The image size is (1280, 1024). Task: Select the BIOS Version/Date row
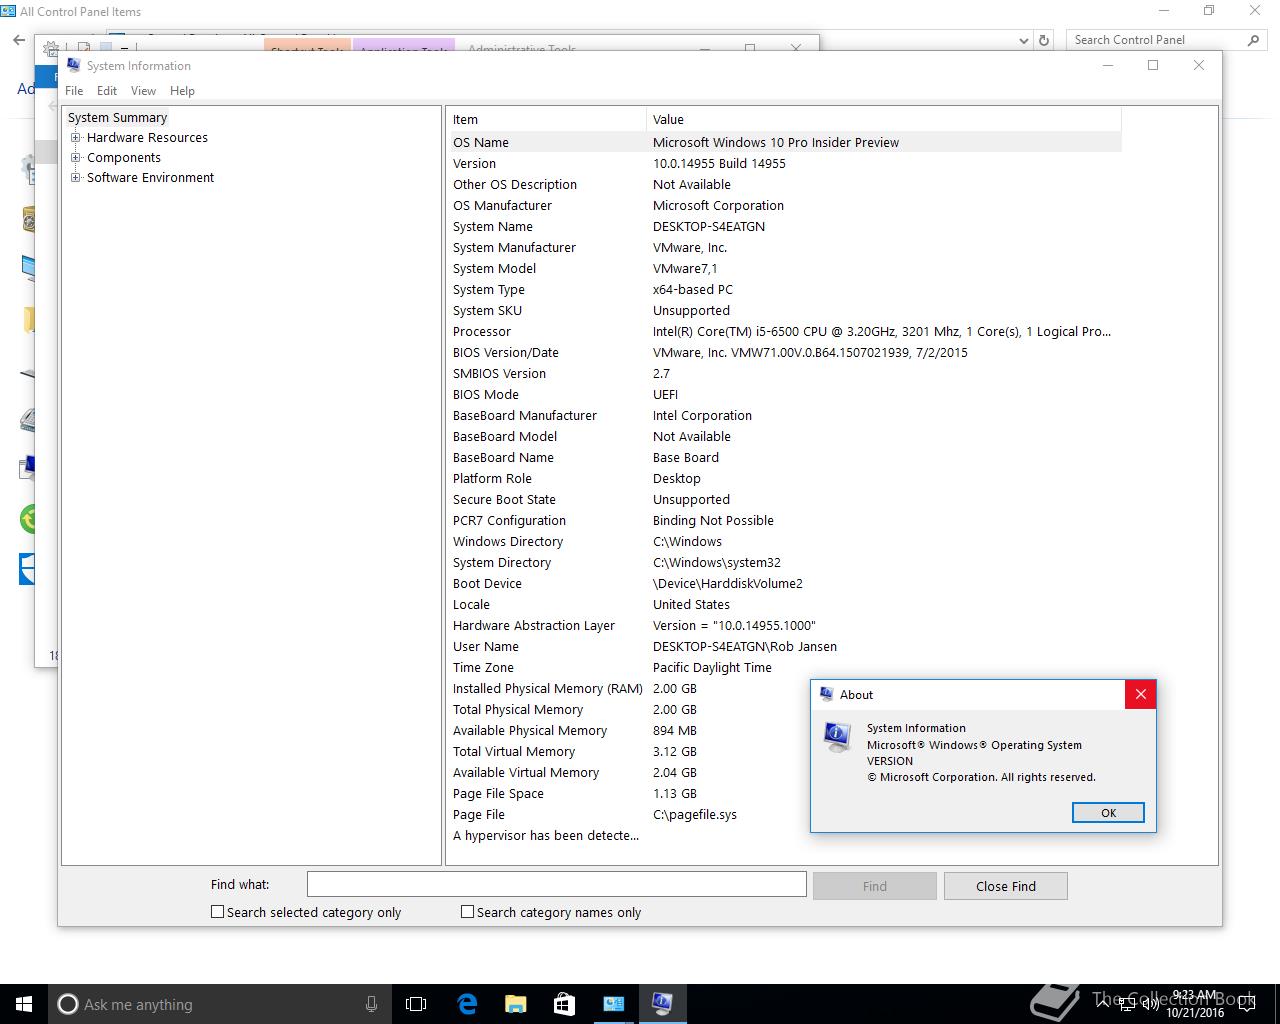tap(785, 353)
